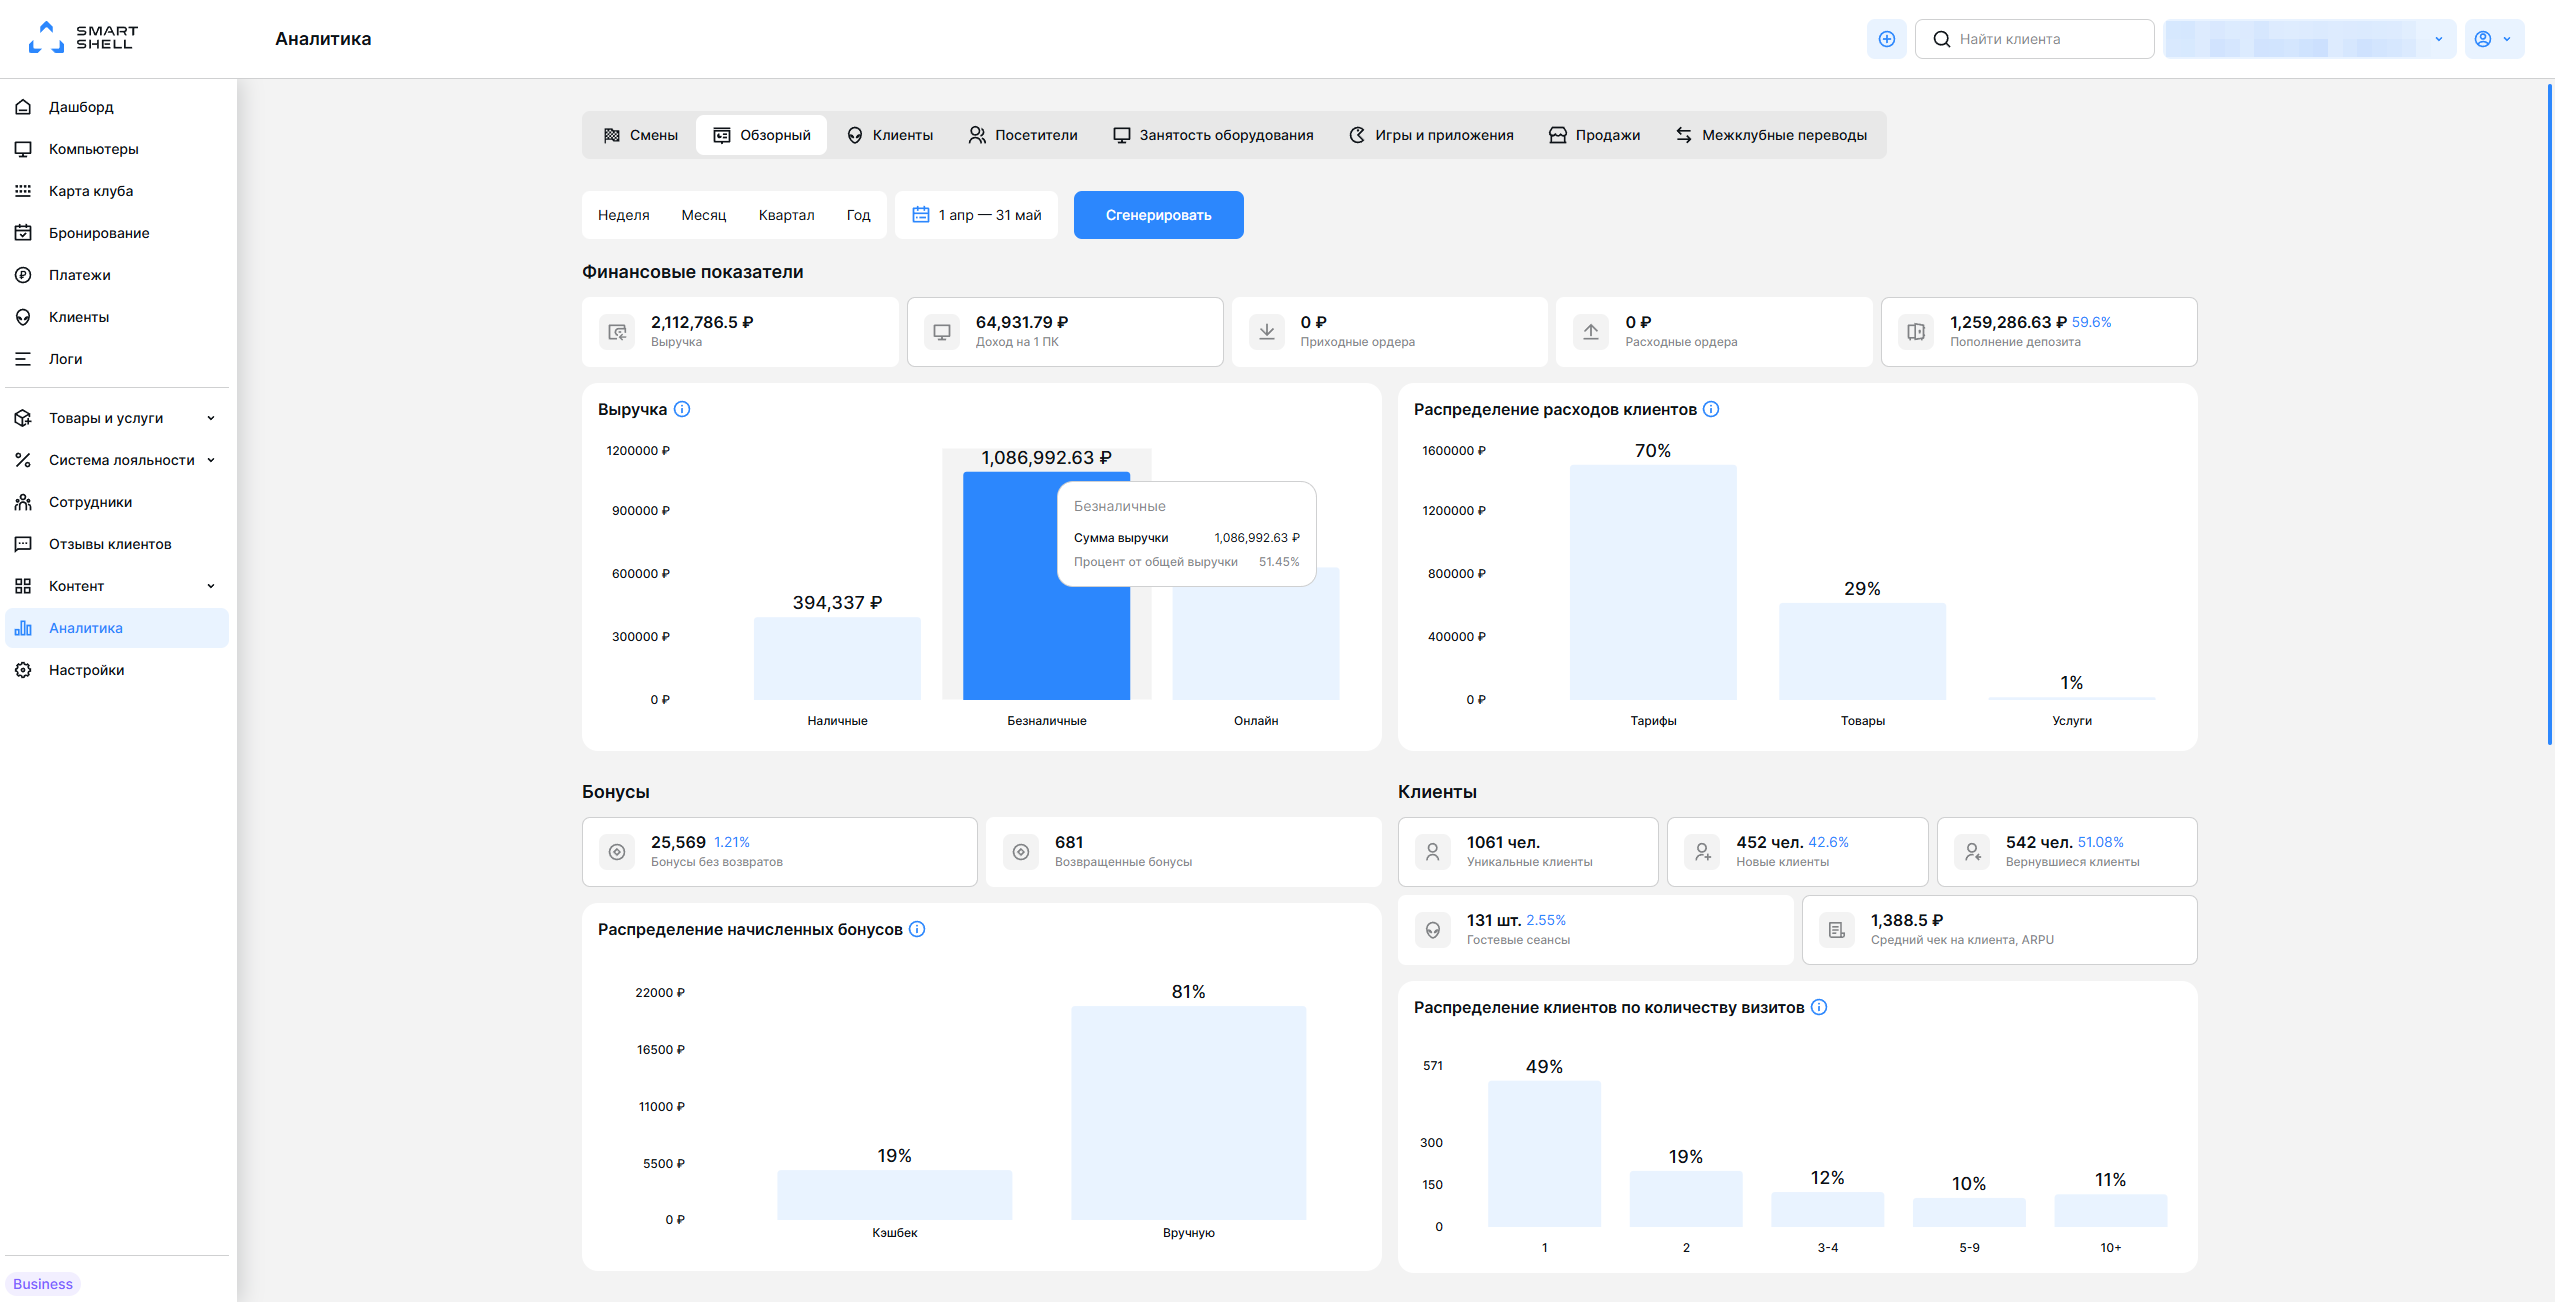
Task: Click info icon beside Распределение начисленных бонусов
Action: pos(917,929)
